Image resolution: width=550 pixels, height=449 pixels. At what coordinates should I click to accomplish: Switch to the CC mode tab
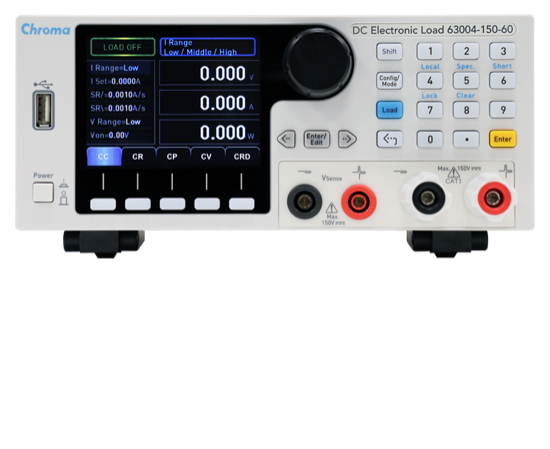[103, 156]
